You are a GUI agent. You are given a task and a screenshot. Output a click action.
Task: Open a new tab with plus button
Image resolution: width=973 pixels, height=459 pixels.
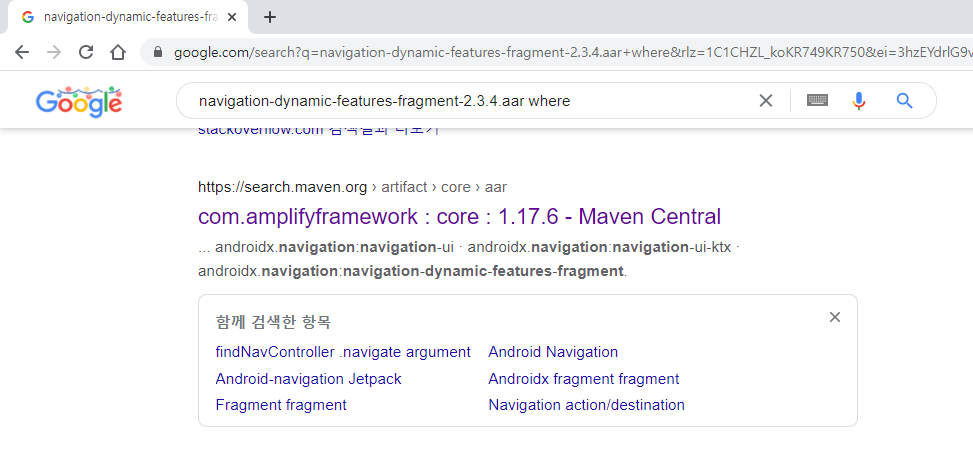coord(269,17)
